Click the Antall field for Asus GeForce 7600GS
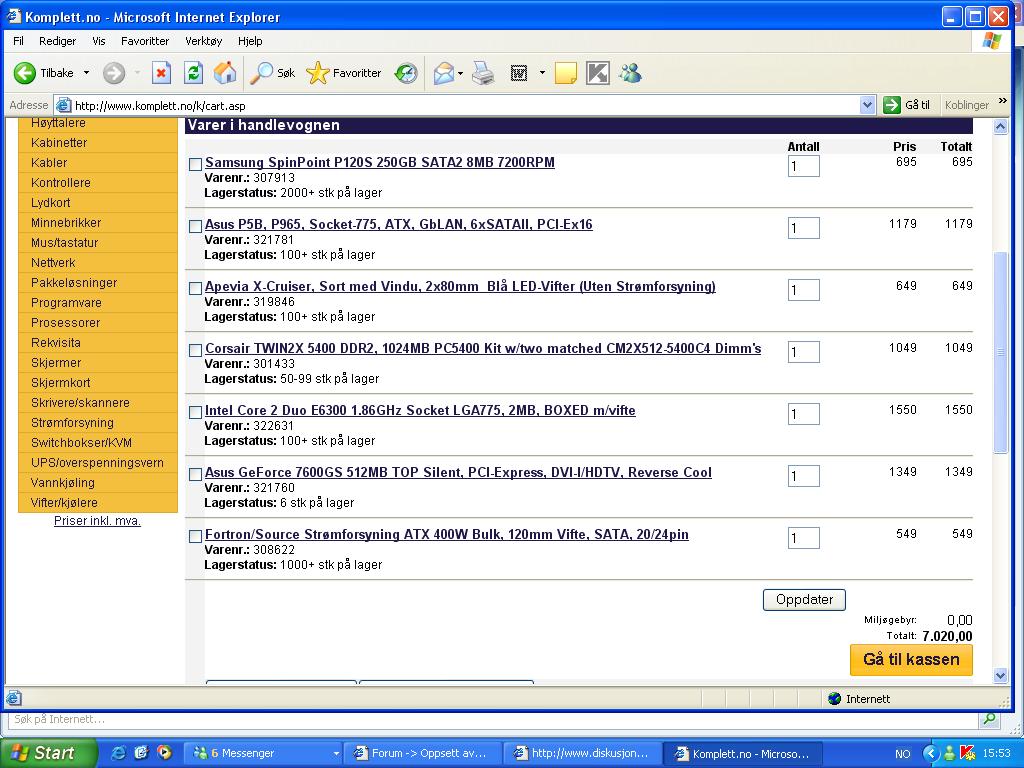 (x=803, y=476)
